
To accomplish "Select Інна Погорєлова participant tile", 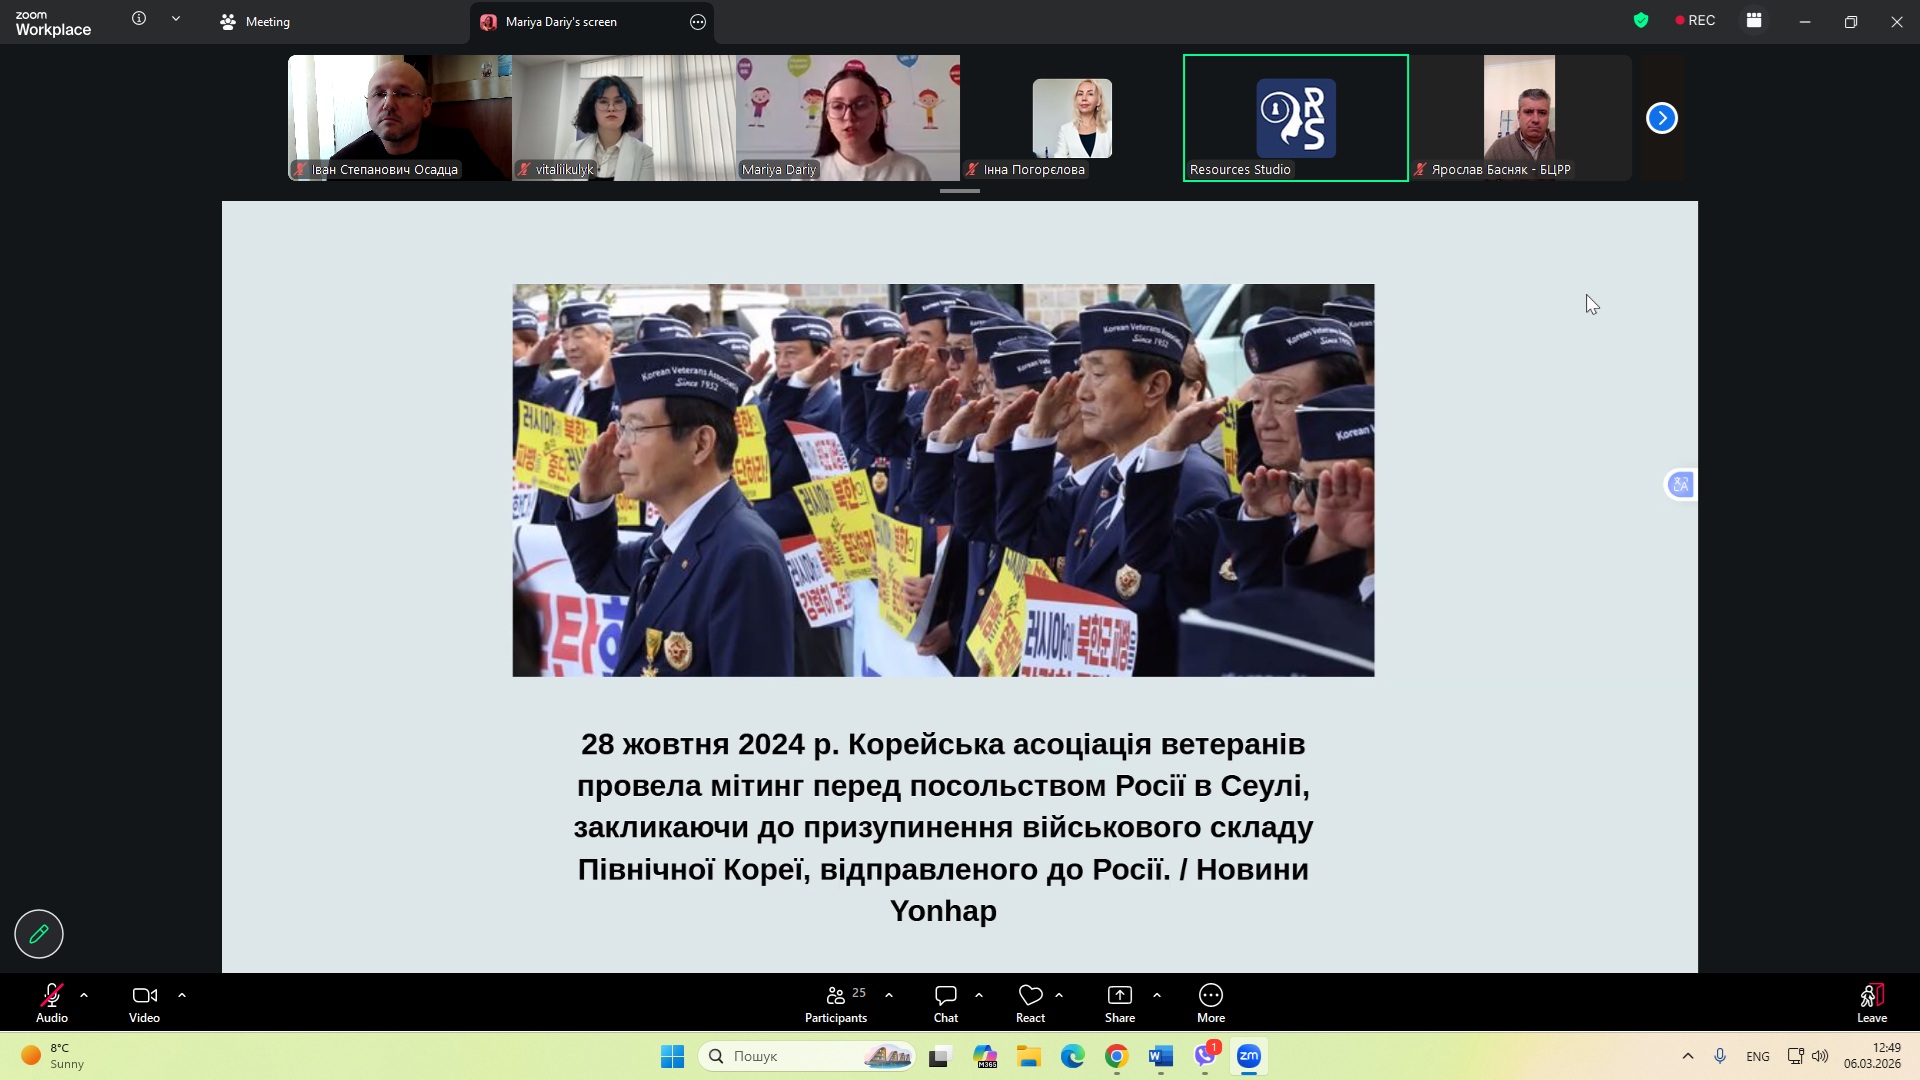I will pyautogui.click(x=1072, y=118).
